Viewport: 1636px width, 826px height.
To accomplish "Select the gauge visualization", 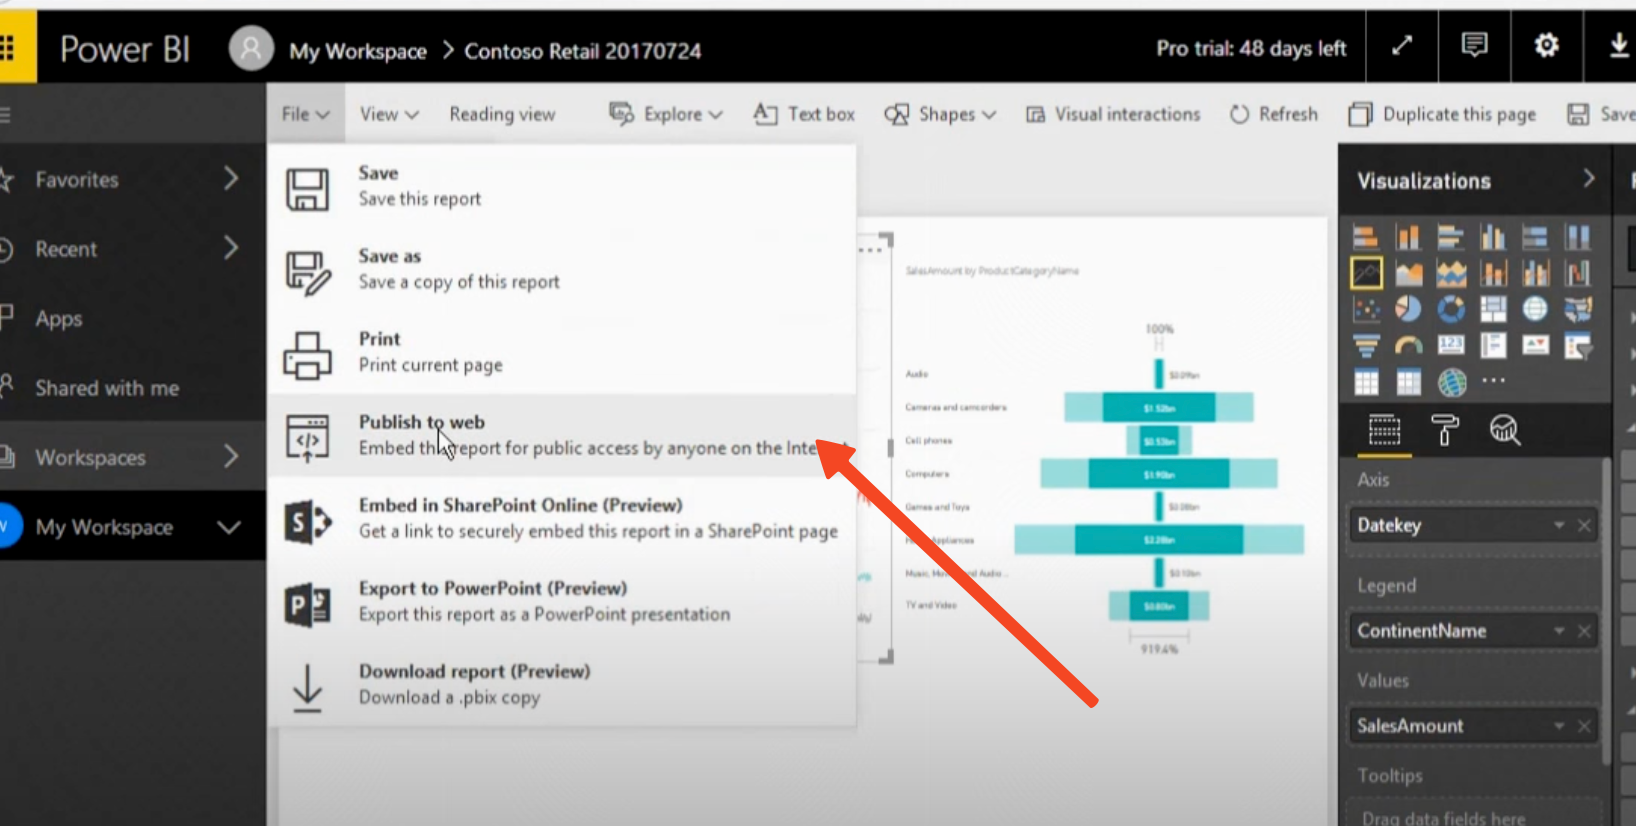I will pos(1408,346).
